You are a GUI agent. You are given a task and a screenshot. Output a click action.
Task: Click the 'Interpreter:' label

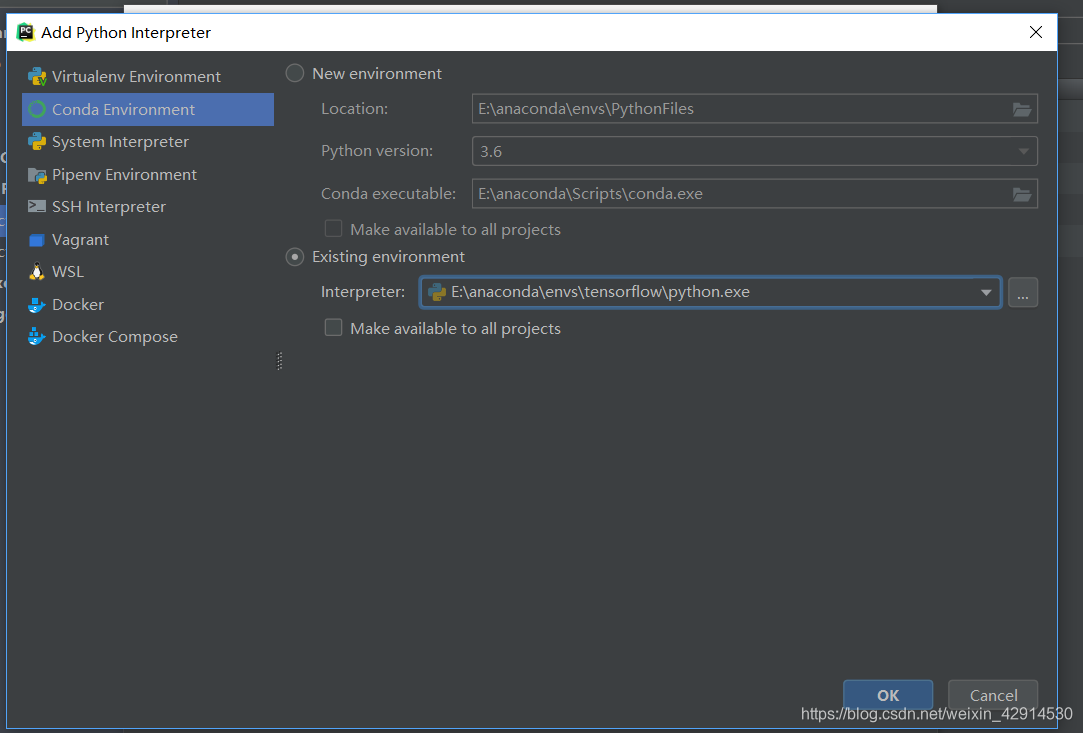pos(363,292)
